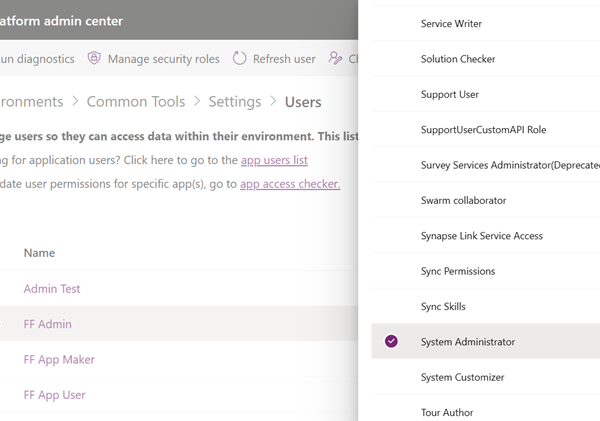Navigate to Settings in the breadcrumb
The image size is (600, 421).
(235, 102)
